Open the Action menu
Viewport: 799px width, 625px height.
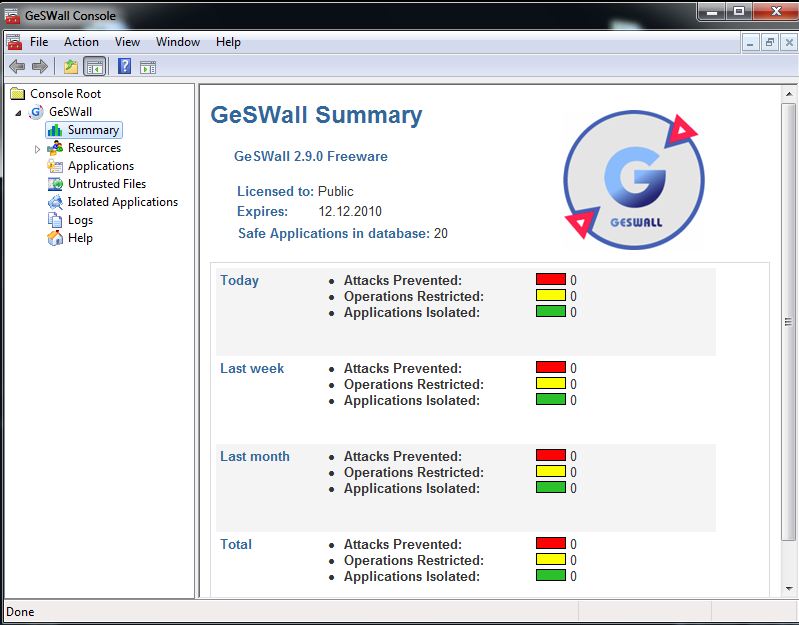click(x=81, y=42)
